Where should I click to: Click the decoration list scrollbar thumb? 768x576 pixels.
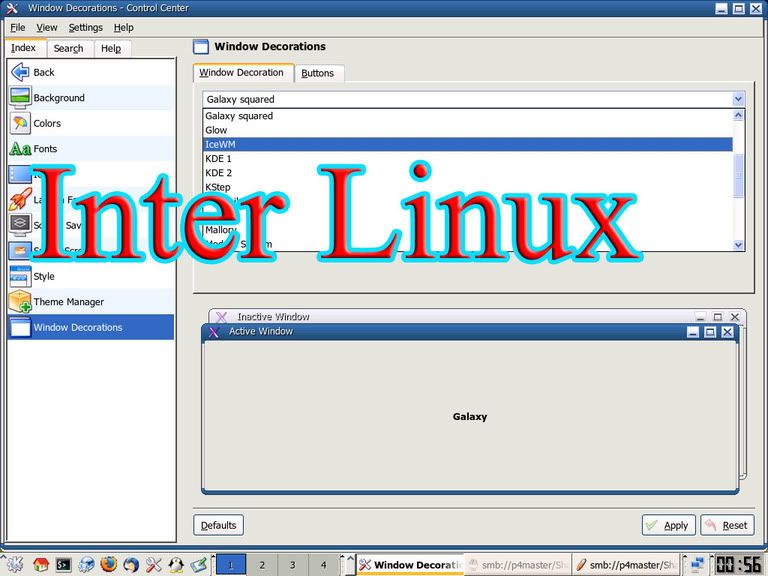738,176
